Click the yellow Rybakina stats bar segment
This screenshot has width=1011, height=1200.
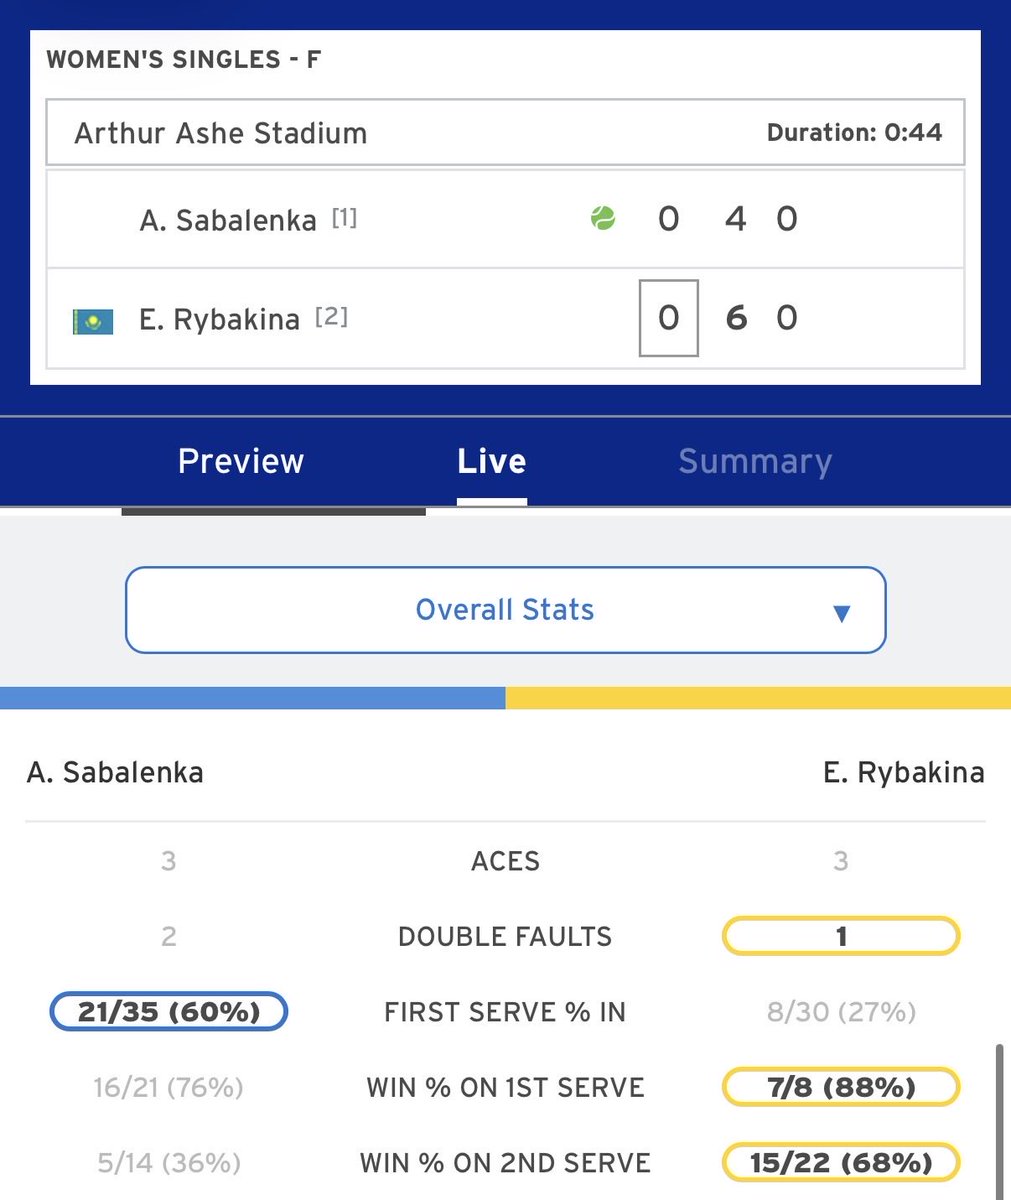pos(758,697)
